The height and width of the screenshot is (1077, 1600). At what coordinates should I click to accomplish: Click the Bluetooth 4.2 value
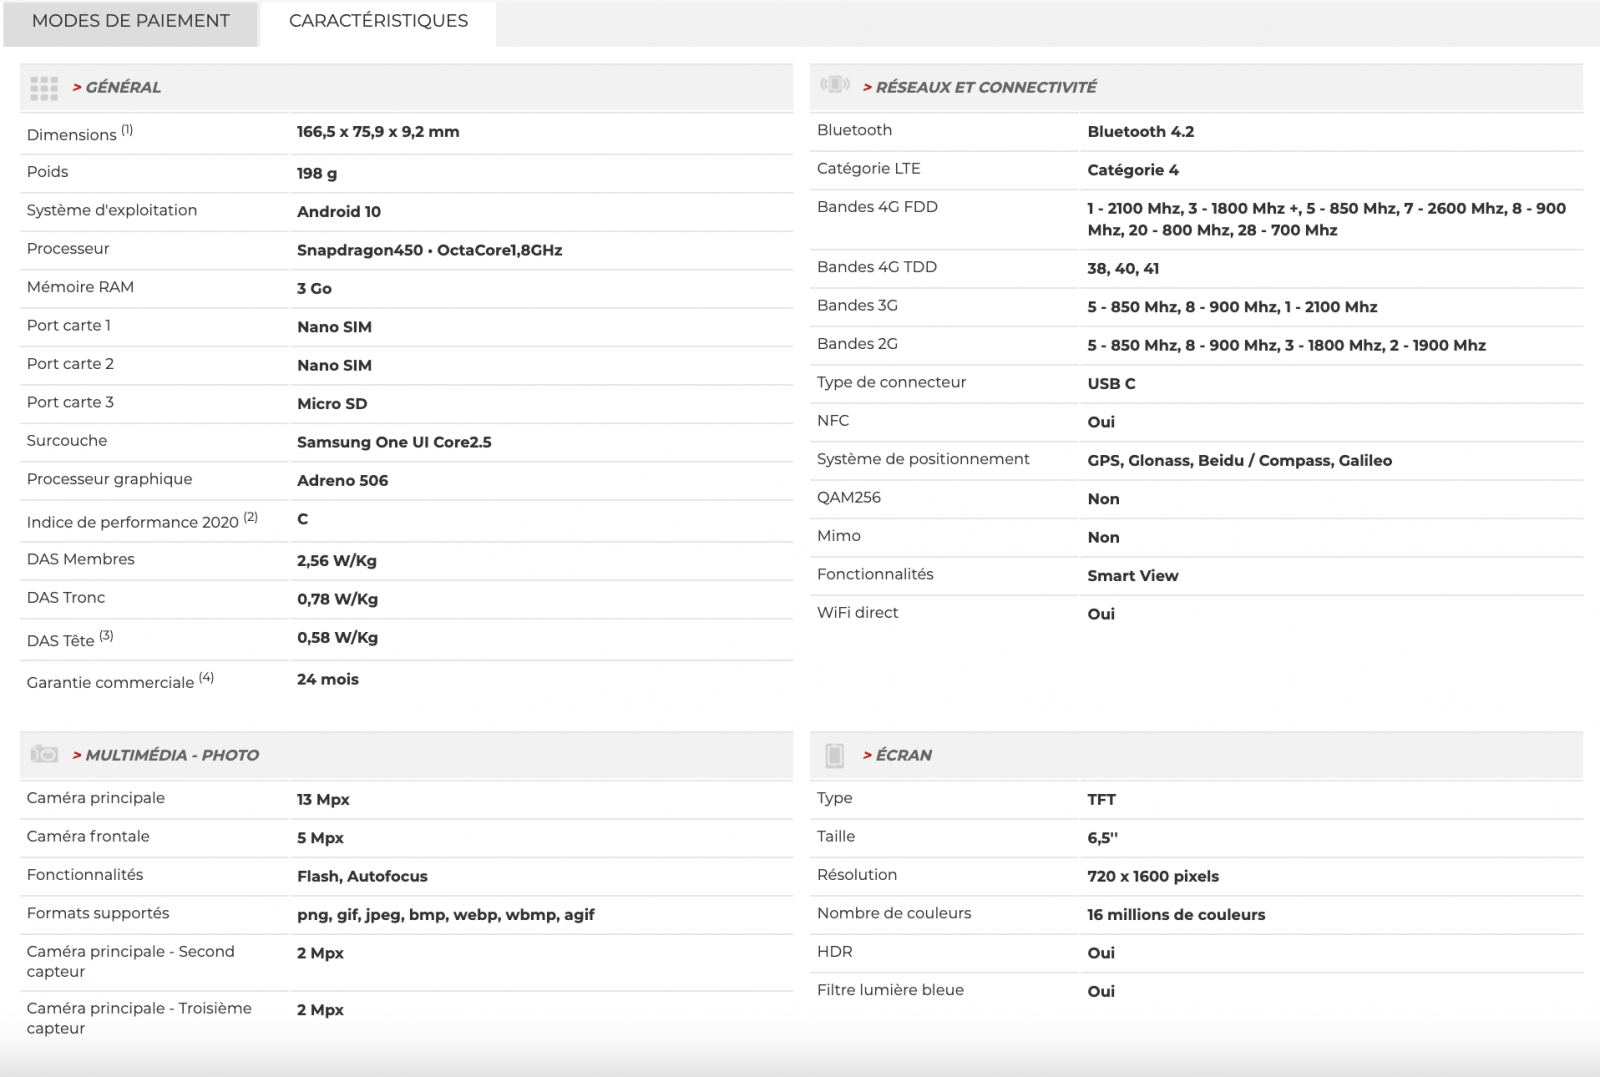pyautogui.click(x=1140, y=132)
